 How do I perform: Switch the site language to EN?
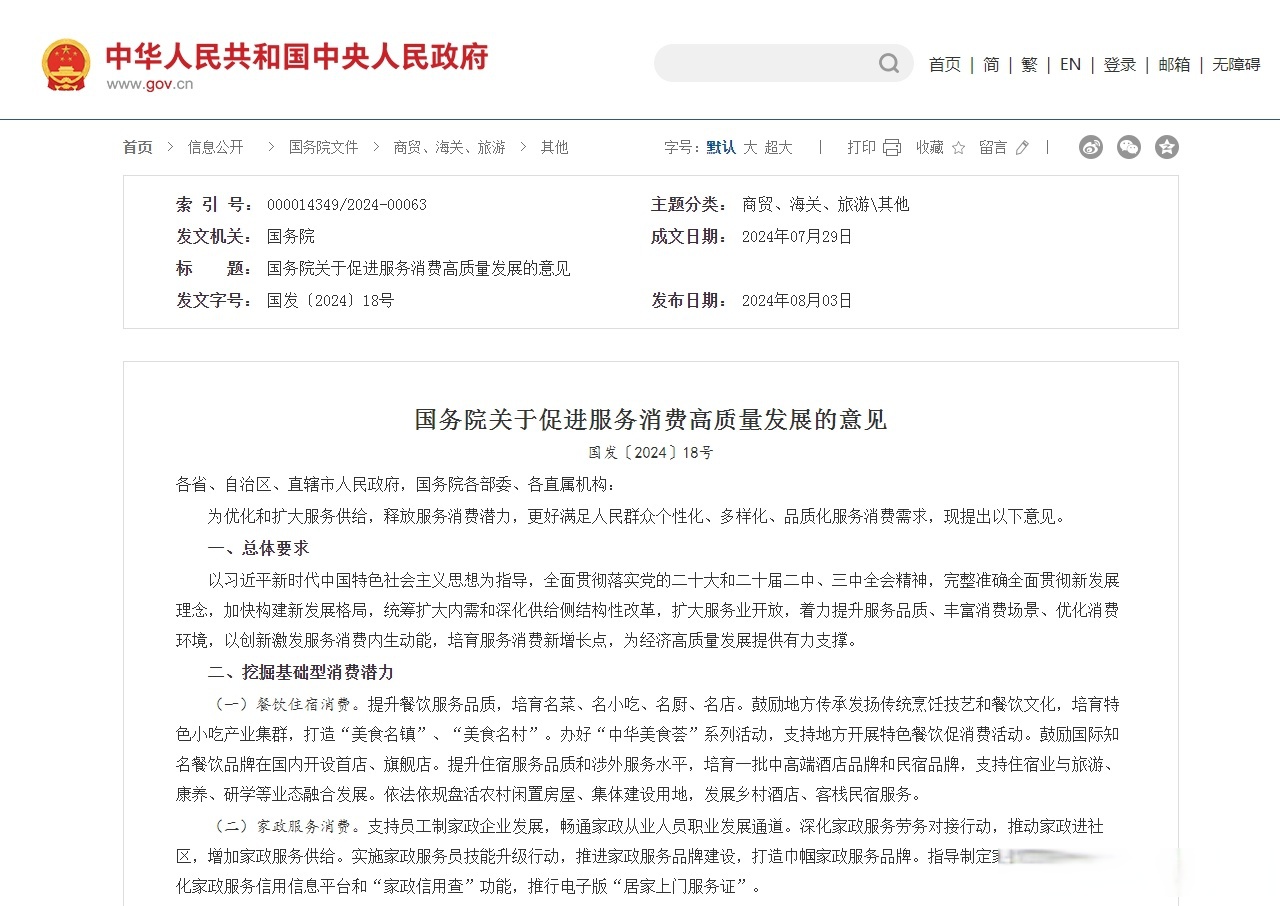pyautogui.click(x=1070, y=64)
